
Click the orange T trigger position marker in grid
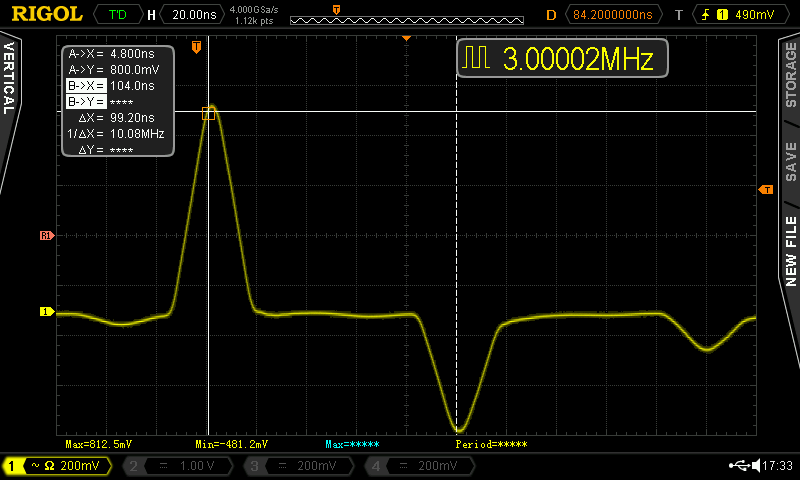[196, 47]
